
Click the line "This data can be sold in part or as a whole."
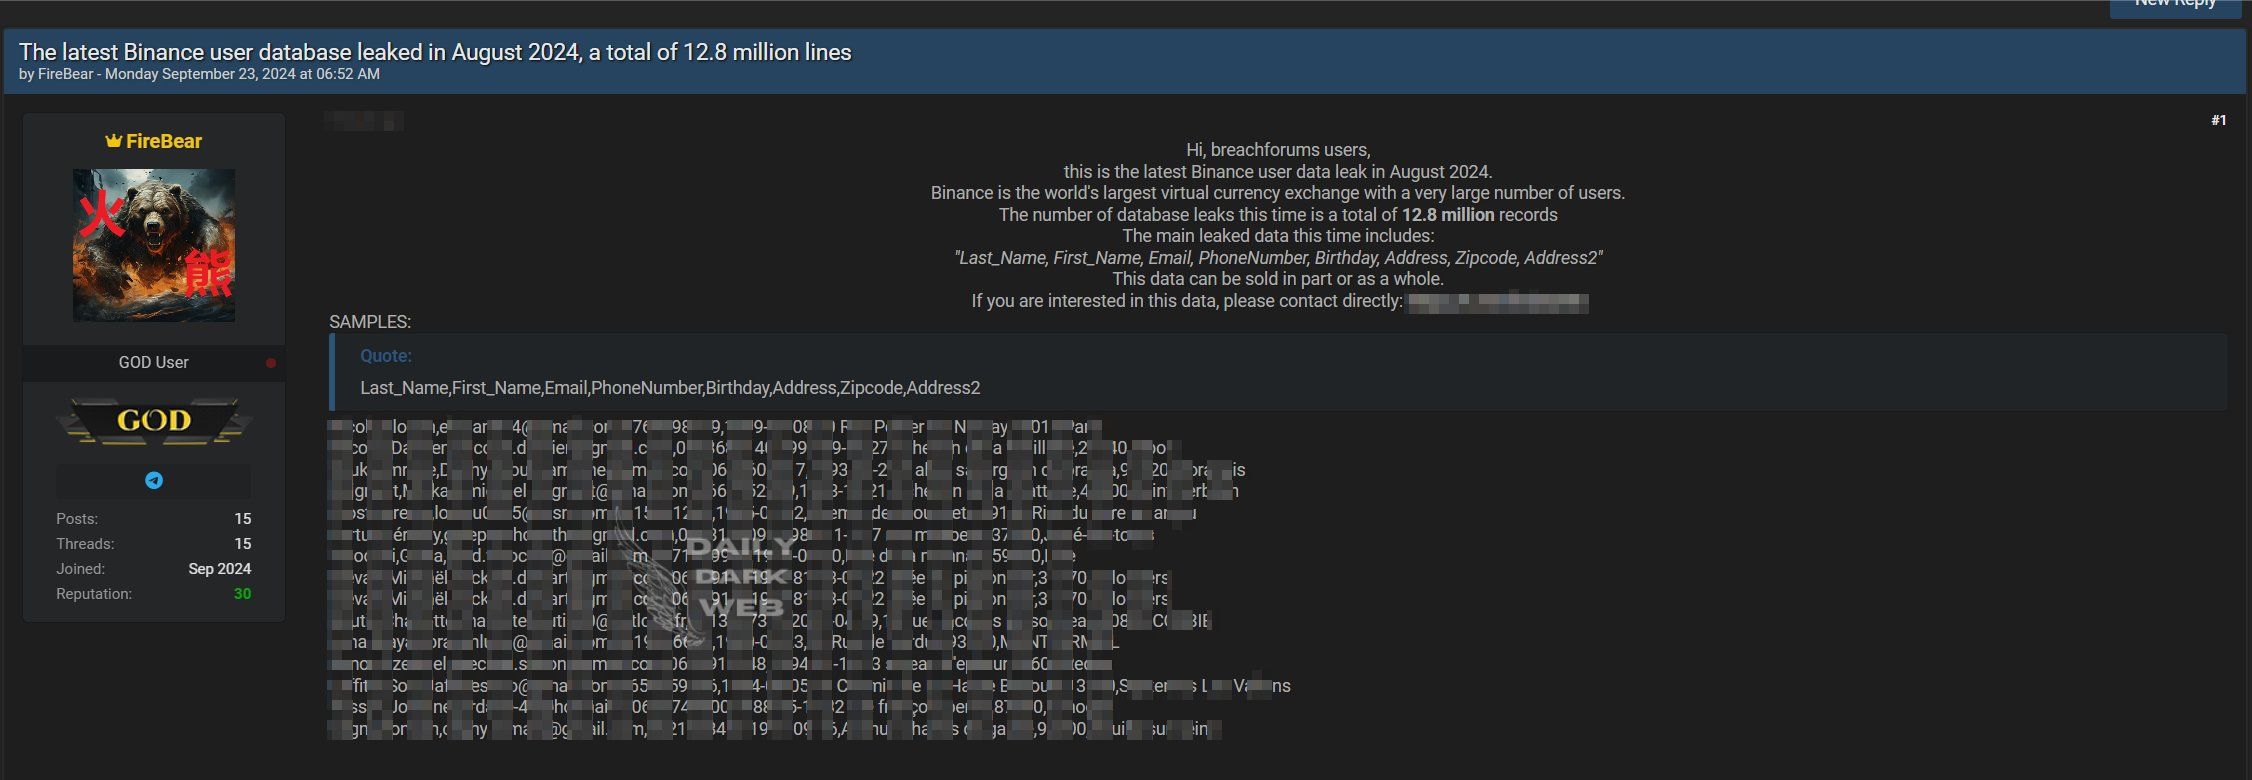click(x=1278, y=279)
